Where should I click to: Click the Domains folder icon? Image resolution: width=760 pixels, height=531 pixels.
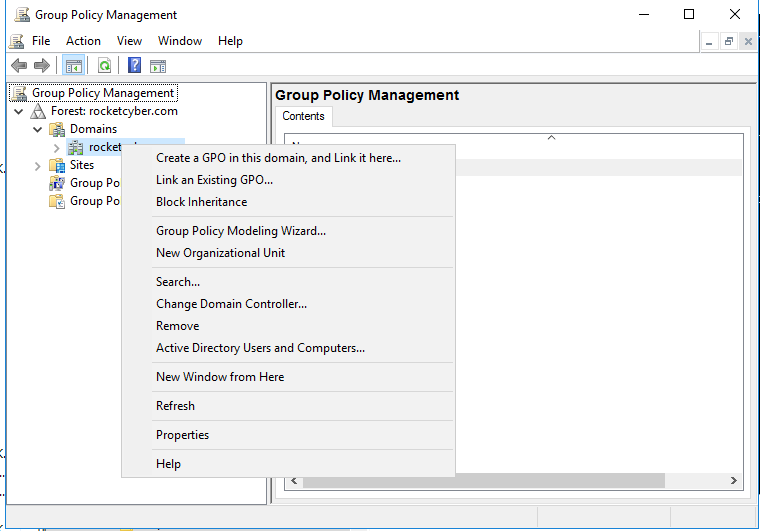pos(57,129)
